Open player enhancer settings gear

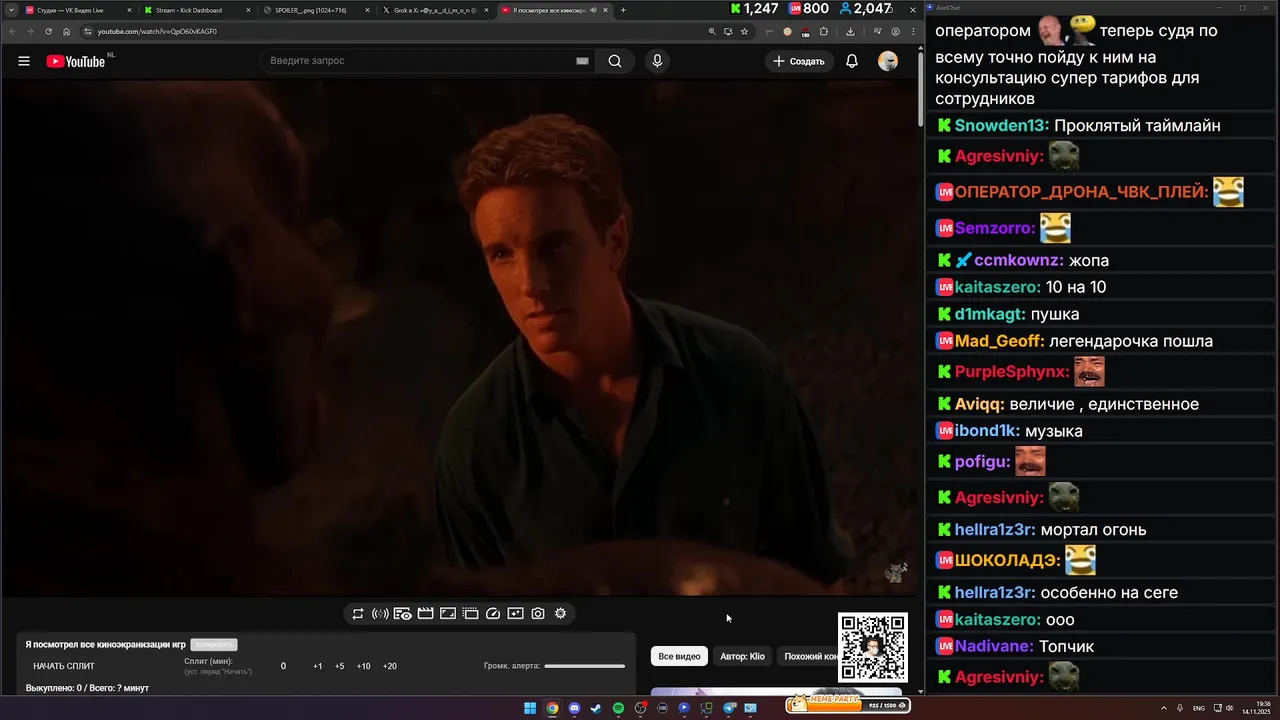[x=560, y=614]
